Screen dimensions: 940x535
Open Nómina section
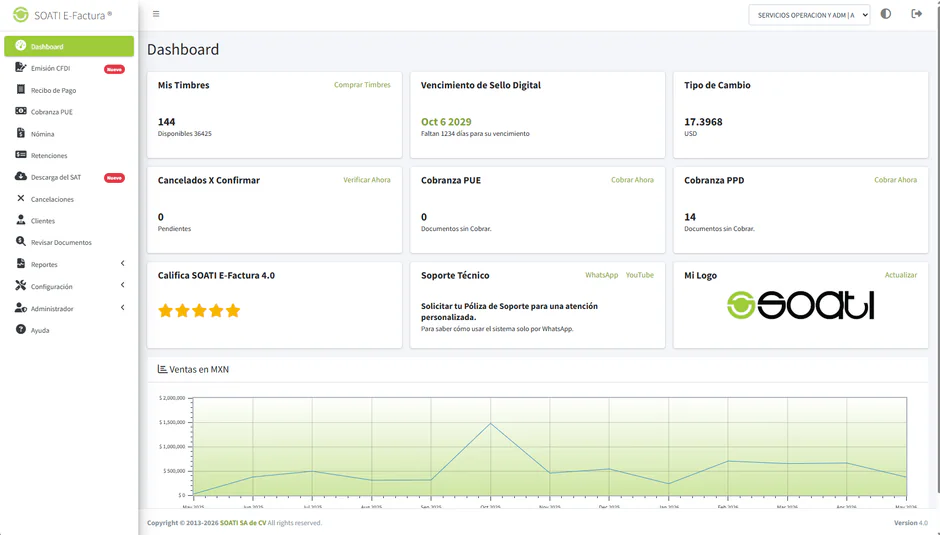[69, 134]
